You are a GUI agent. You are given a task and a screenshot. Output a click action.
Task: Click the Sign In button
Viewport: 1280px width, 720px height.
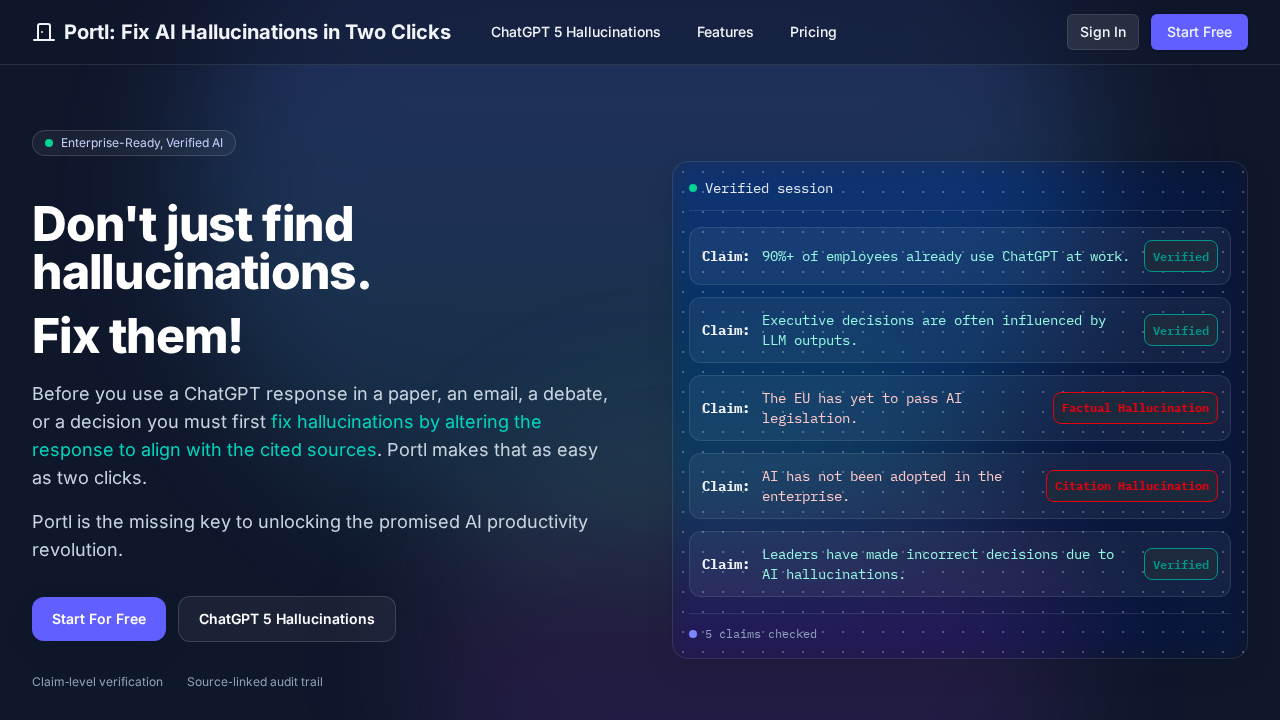[x=1102, y=32]
